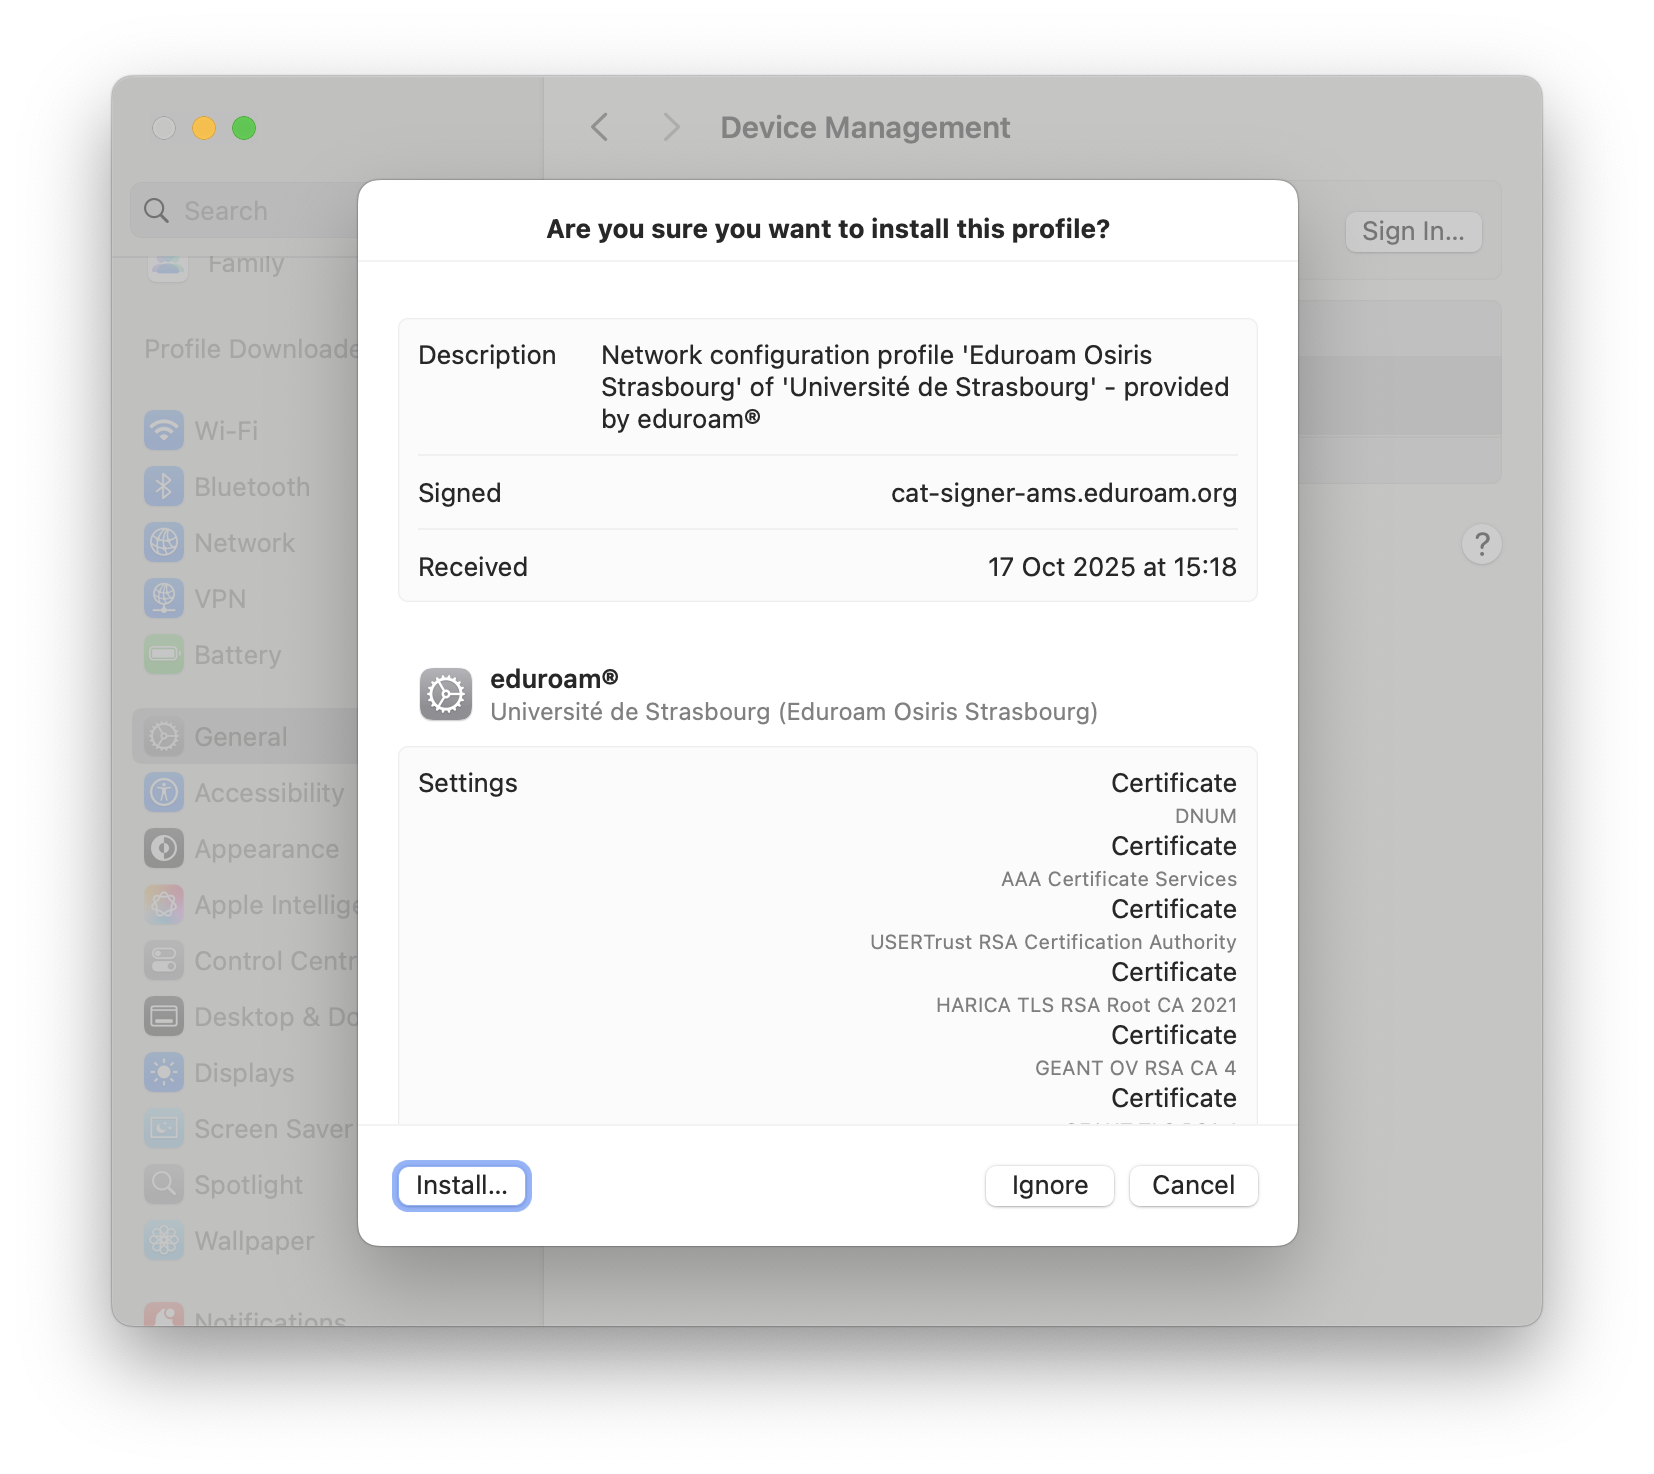The height and width of the screenshot is (1474, 1654).
Task: Click the eduroam profile gear icon
Action: pyautogui.click(x=446, y=694)
